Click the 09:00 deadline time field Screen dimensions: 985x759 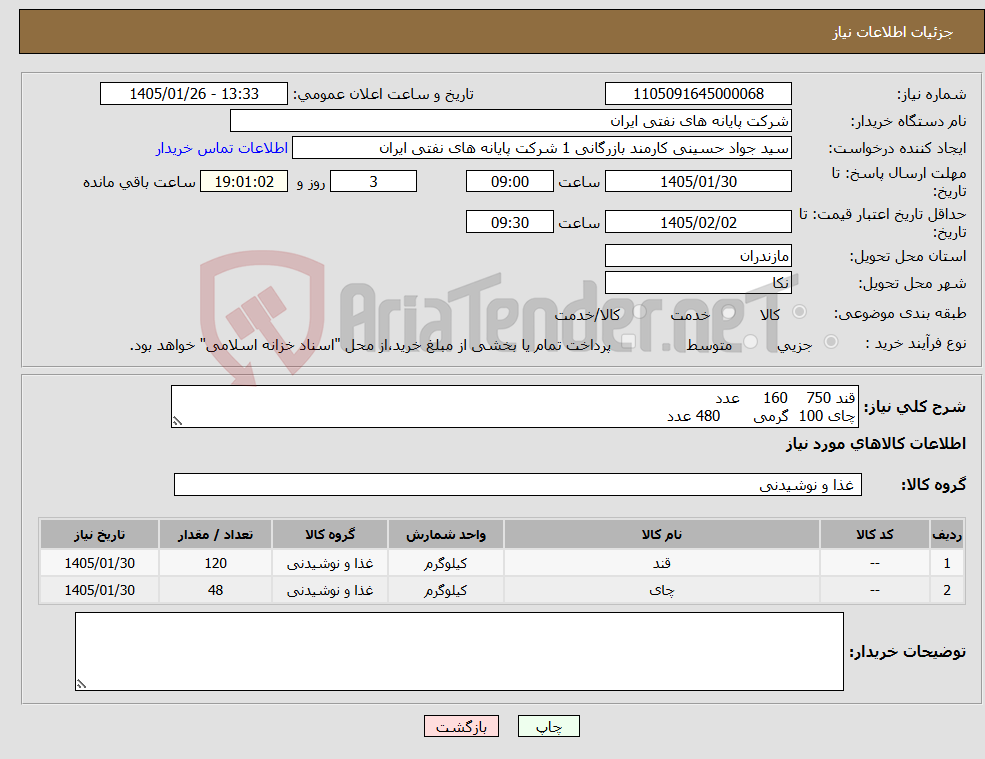click(x=509, y=182)
